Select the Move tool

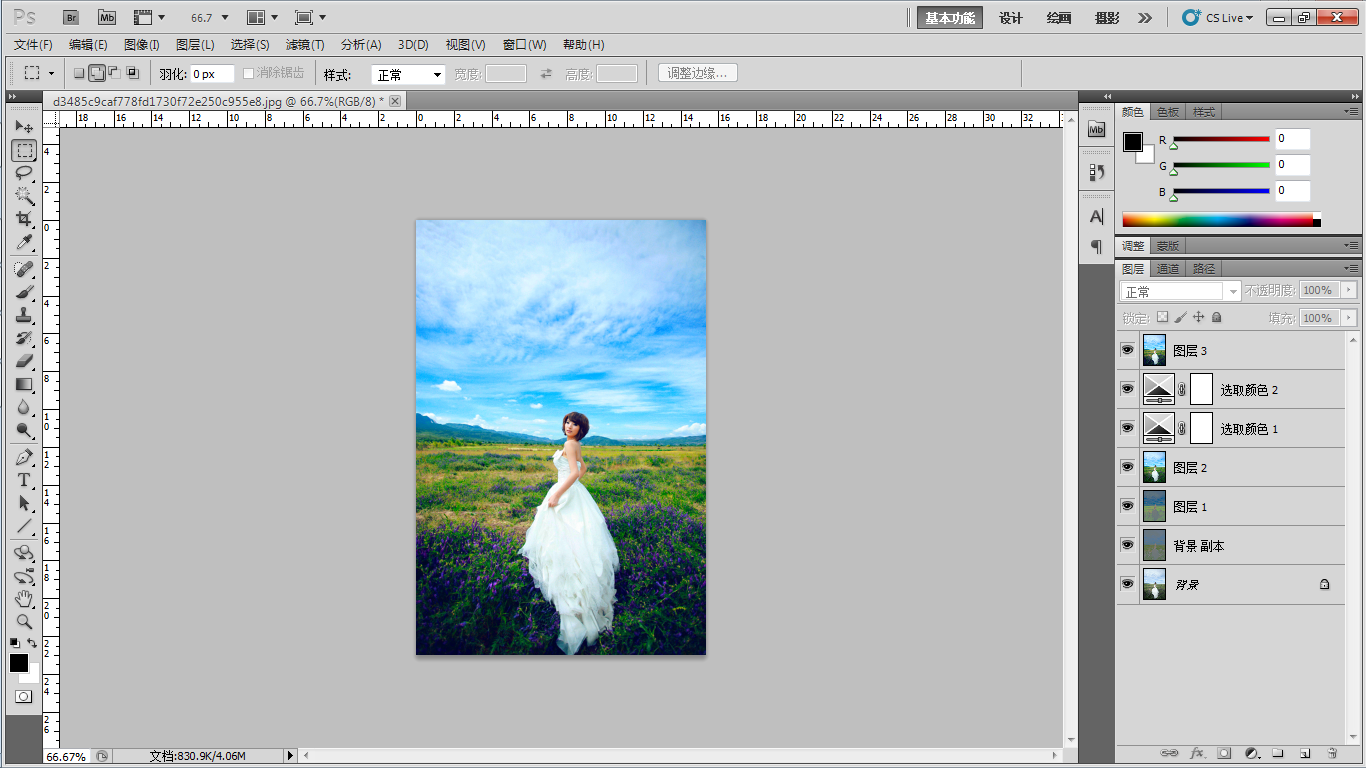click(24, 127)
